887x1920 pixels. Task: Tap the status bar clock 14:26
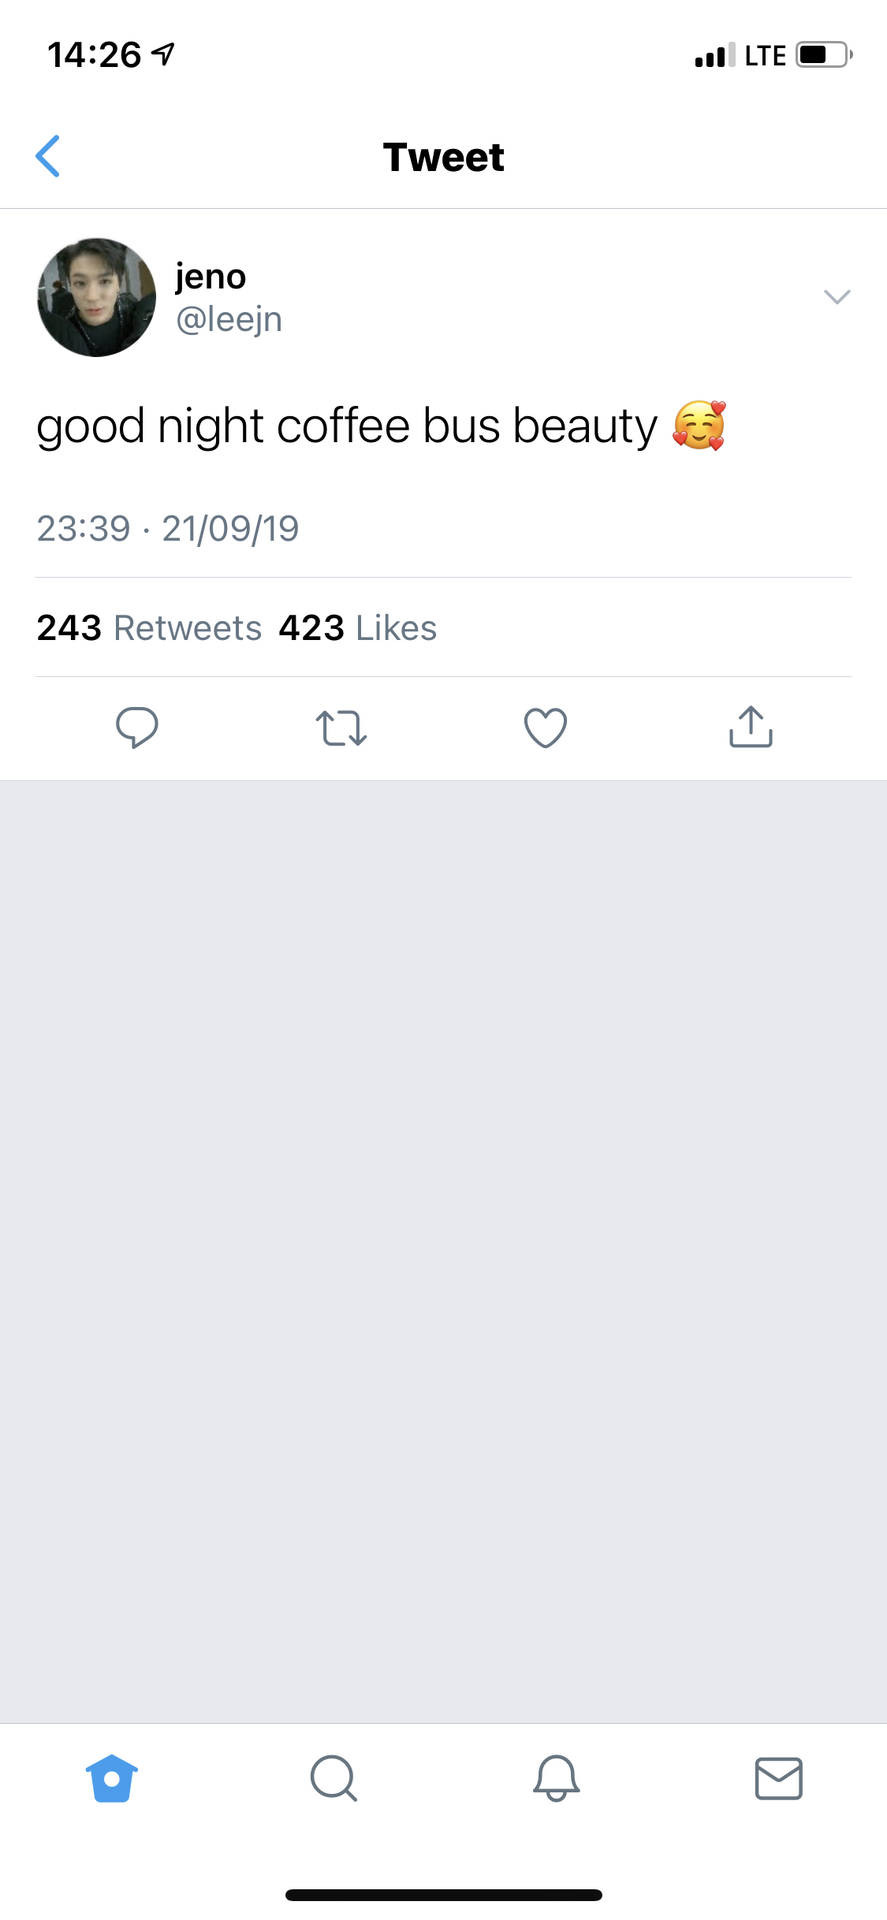pyautogui.click(x=94, y=54)
